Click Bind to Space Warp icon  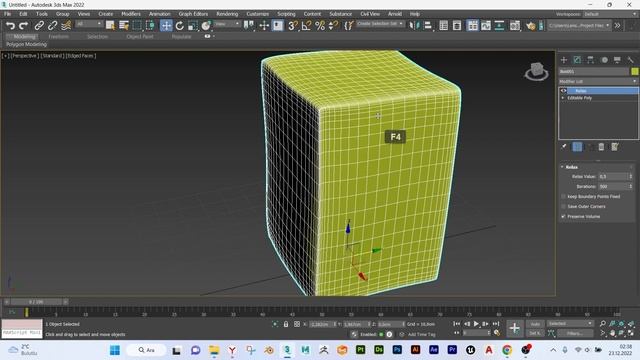[66, 26]
